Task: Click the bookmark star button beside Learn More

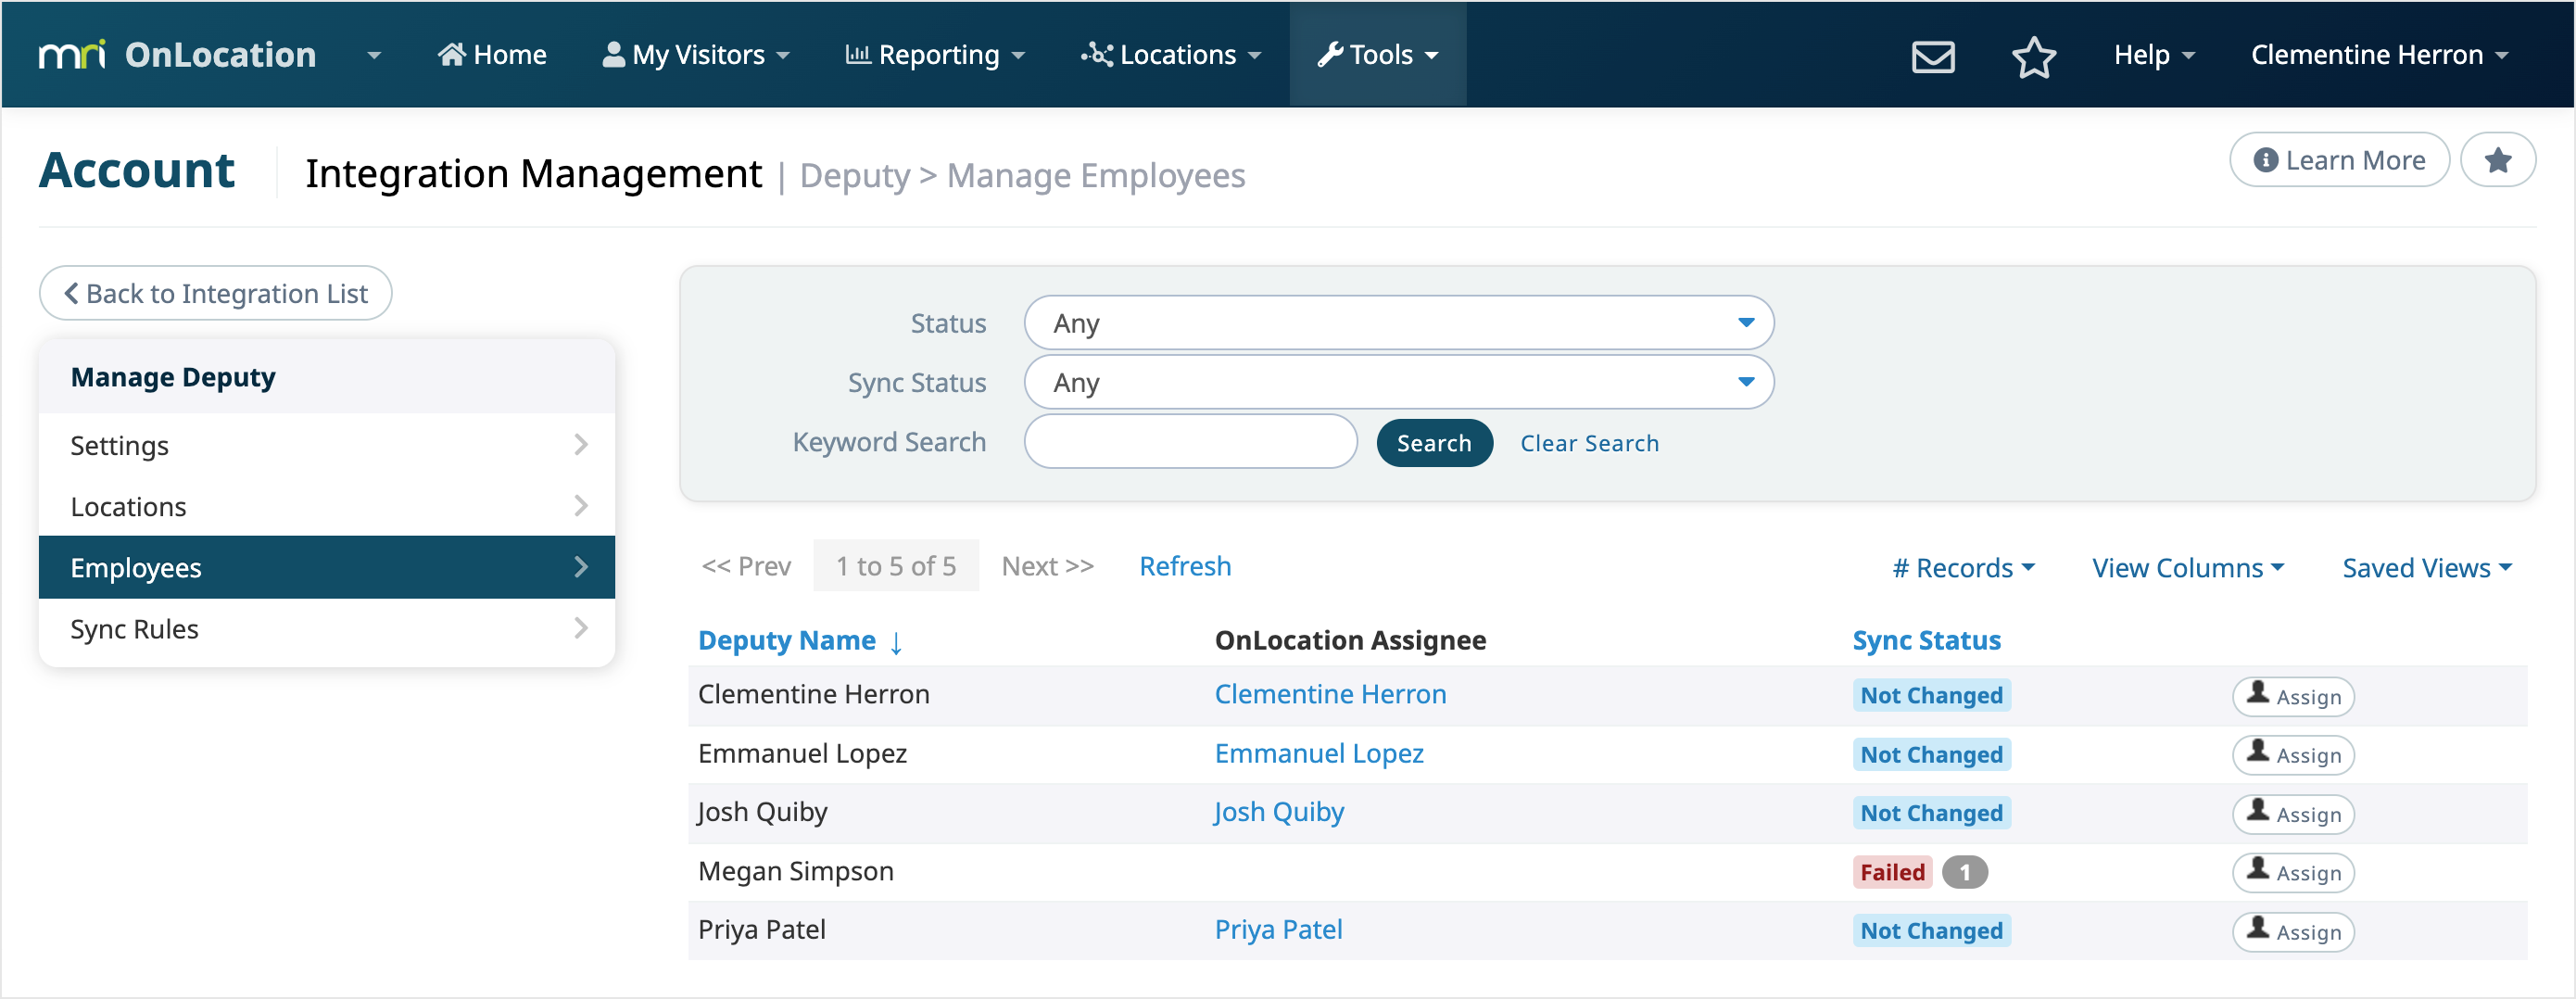Action: 2497,160
